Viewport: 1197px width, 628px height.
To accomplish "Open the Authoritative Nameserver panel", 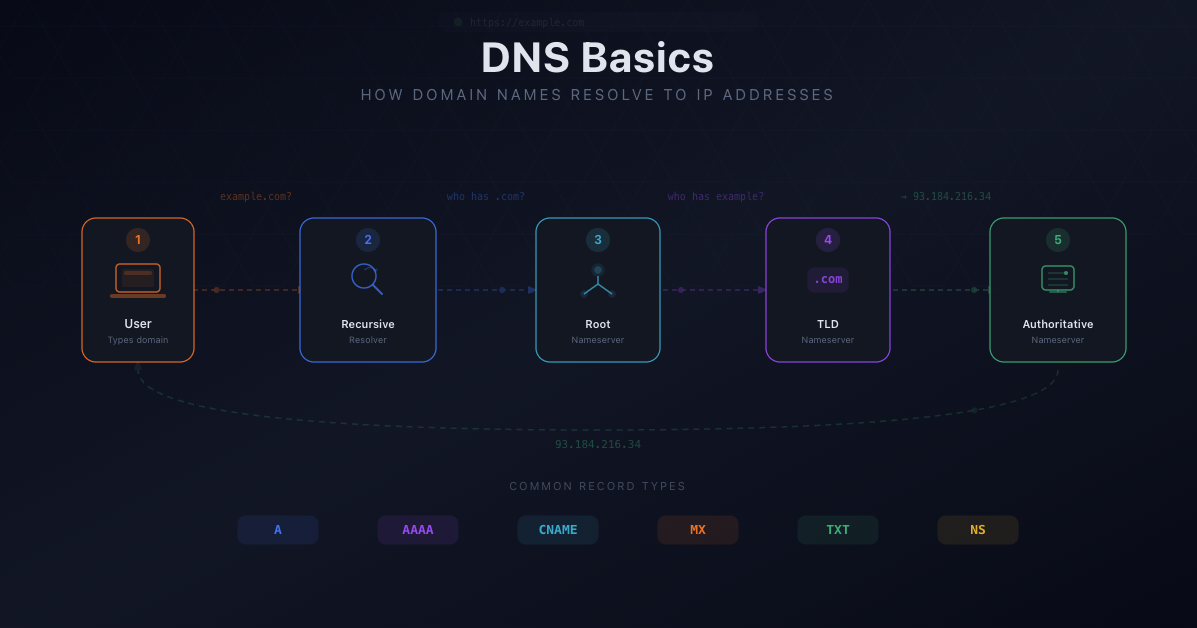I will [1057, 290].
